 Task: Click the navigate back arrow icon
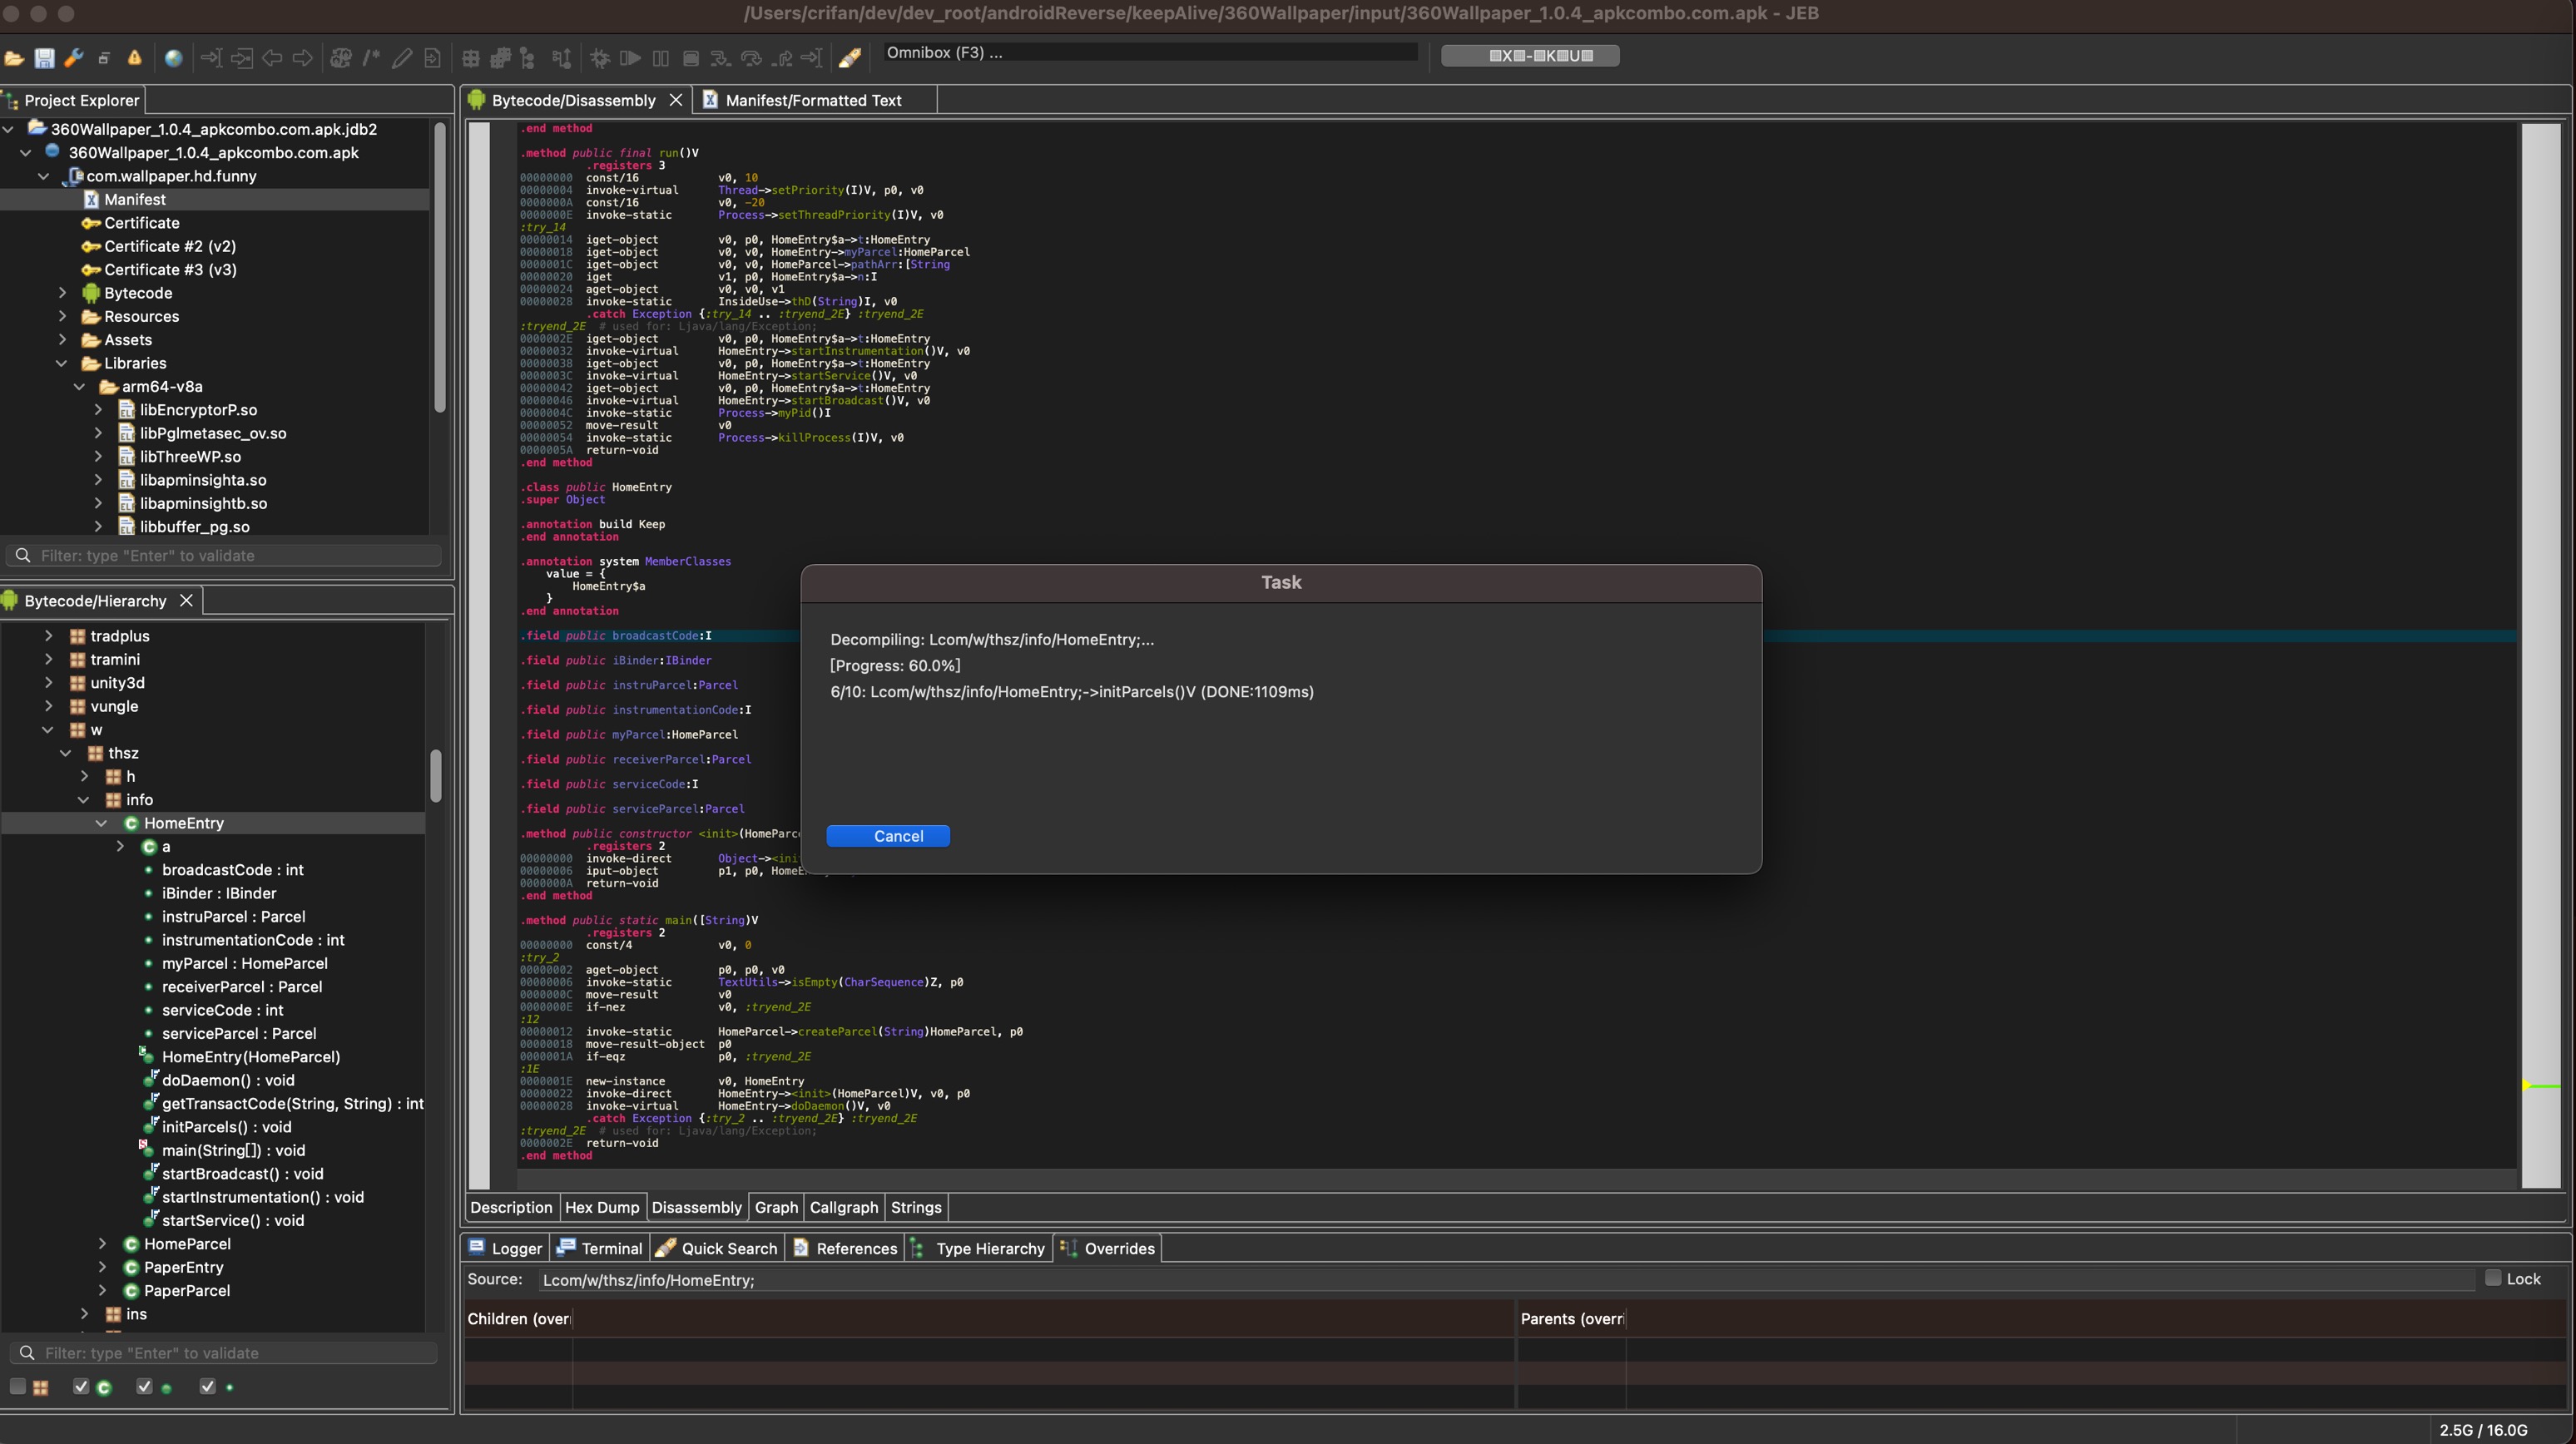coord(272,58)
